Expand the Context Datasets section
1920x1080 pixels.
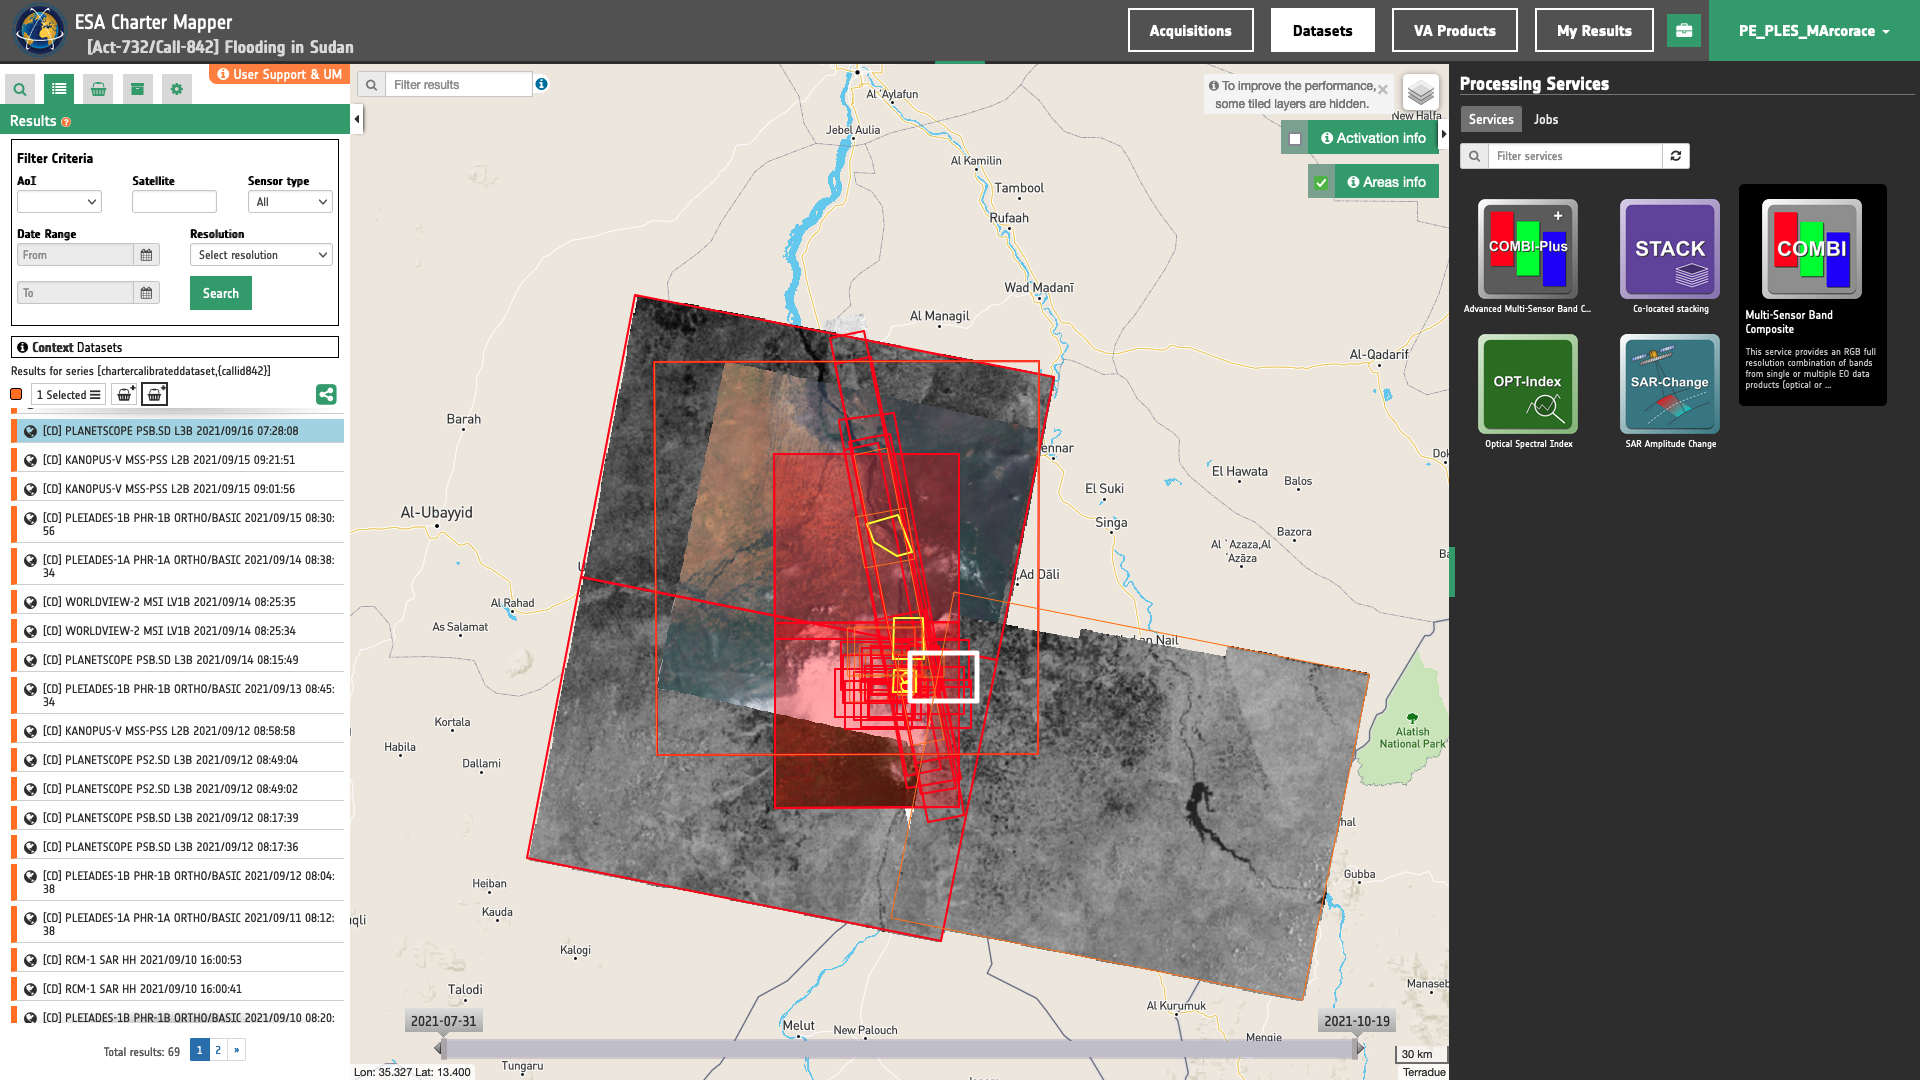[175, 347]
